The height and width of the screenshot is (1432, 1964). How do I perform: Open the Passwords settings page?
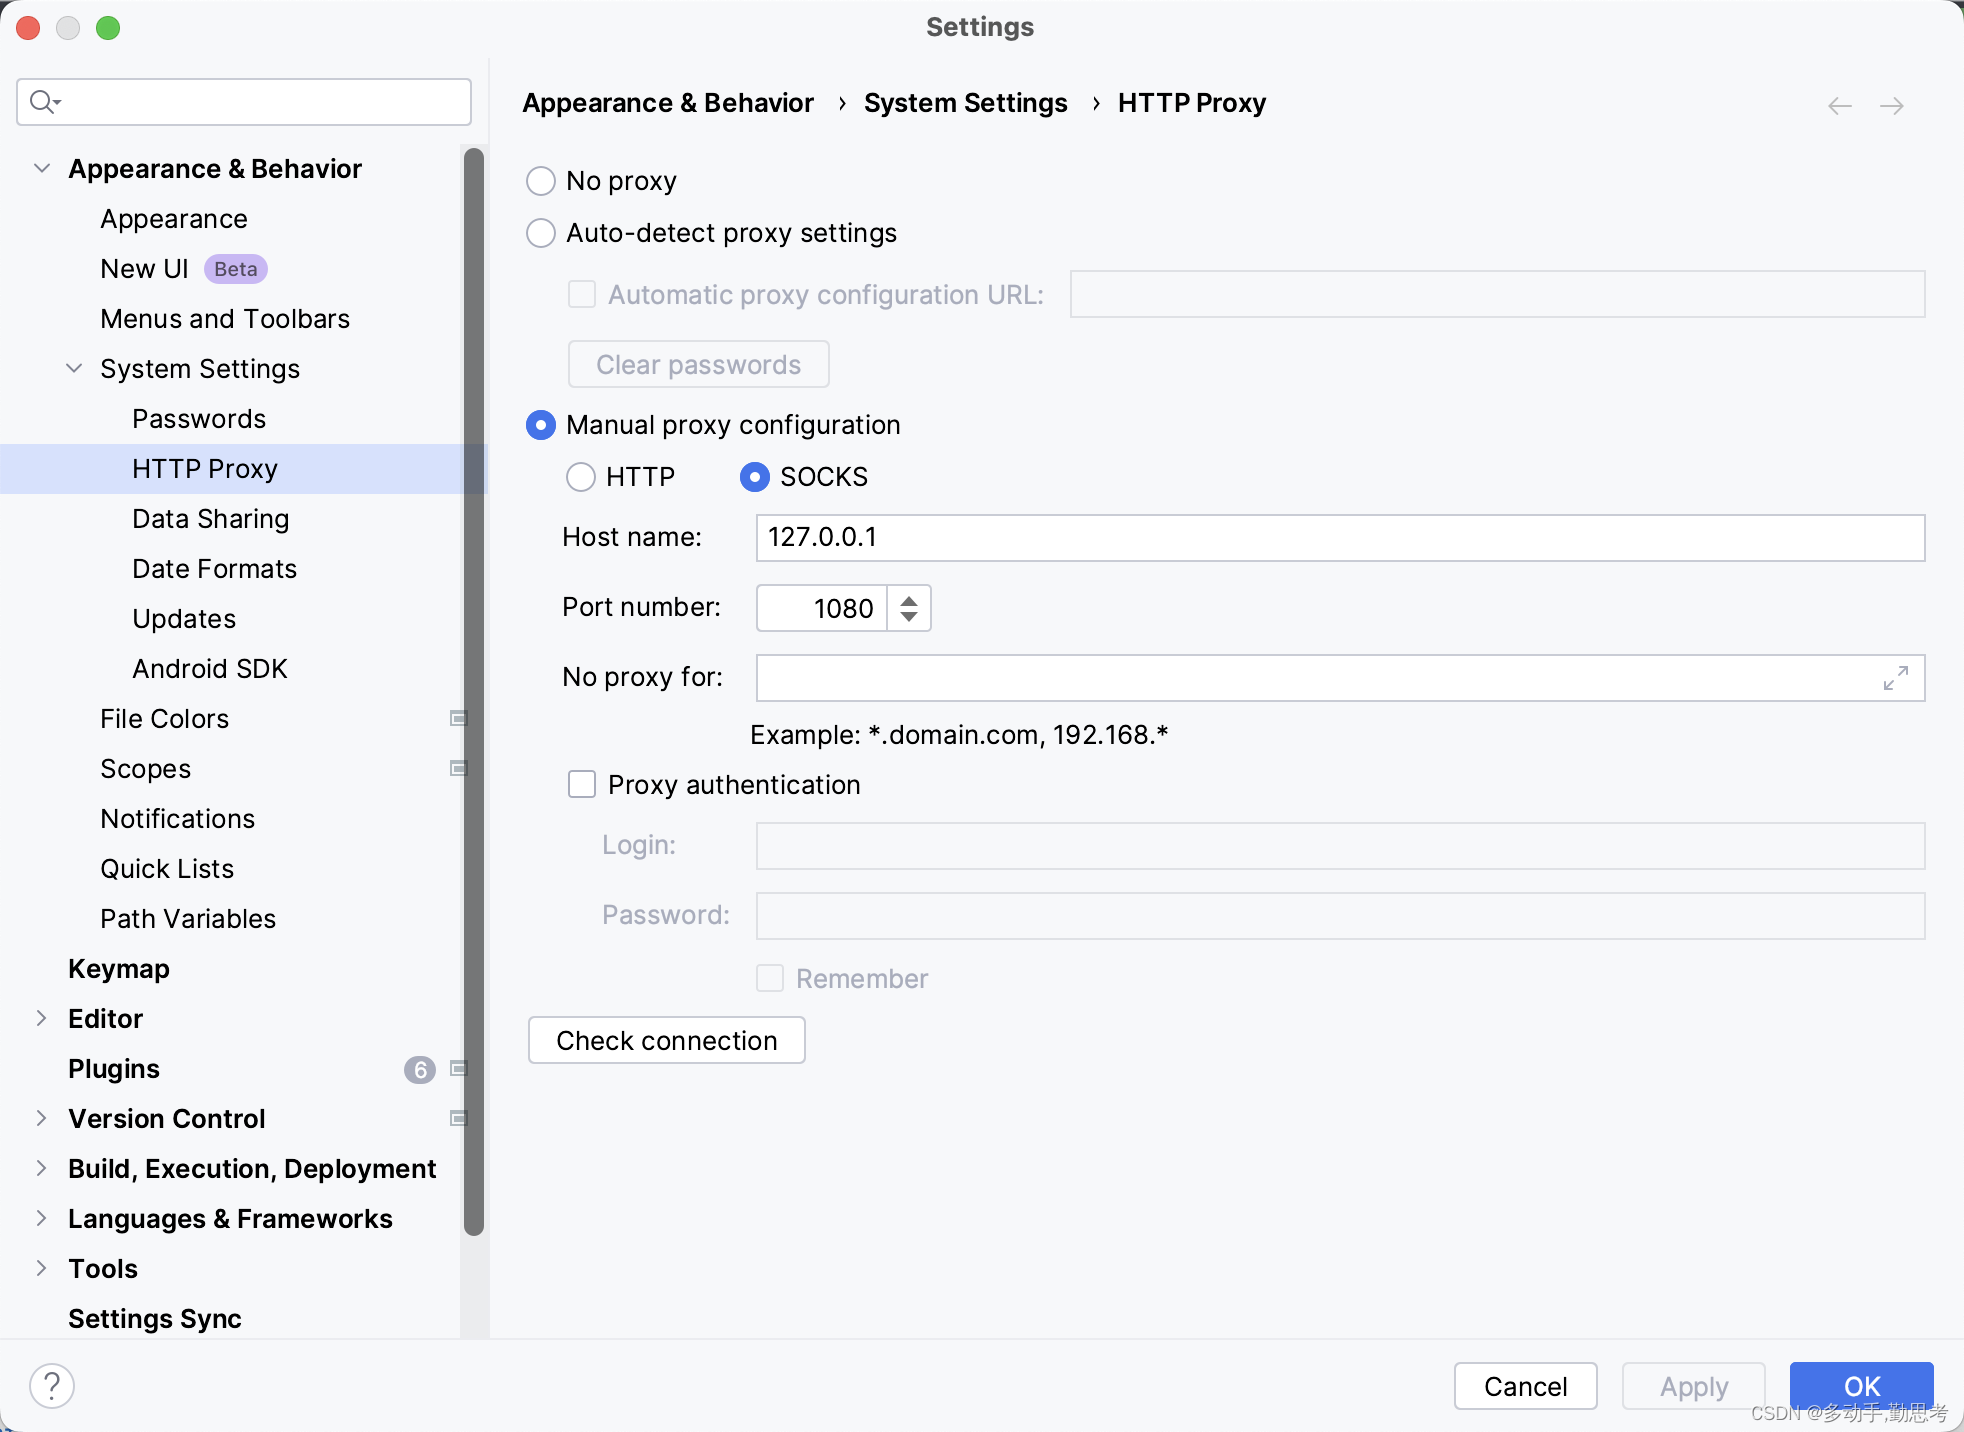199,419
